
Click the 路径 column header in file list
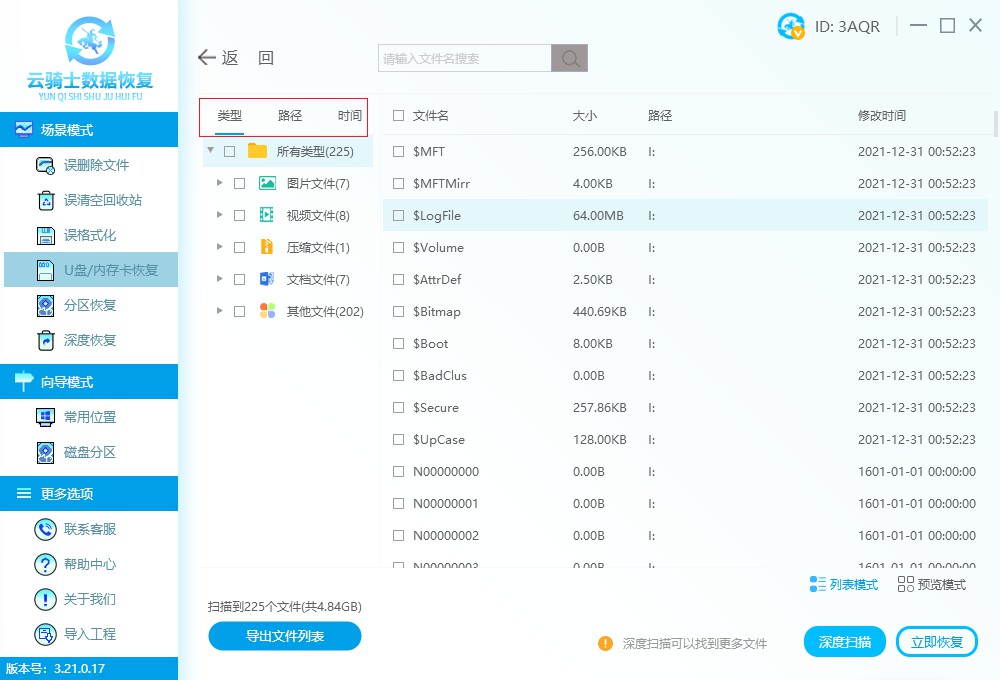tap(660, 115)
